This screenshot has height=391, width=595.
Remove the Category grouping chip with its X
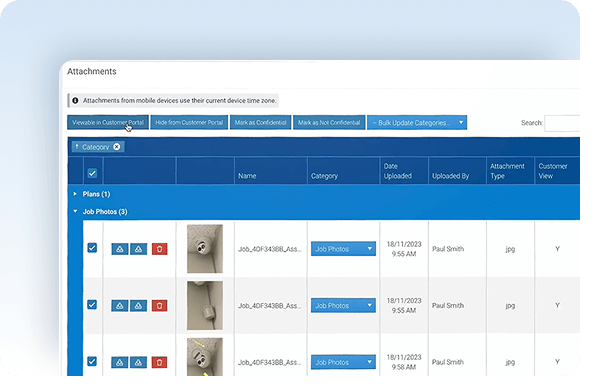116,147
